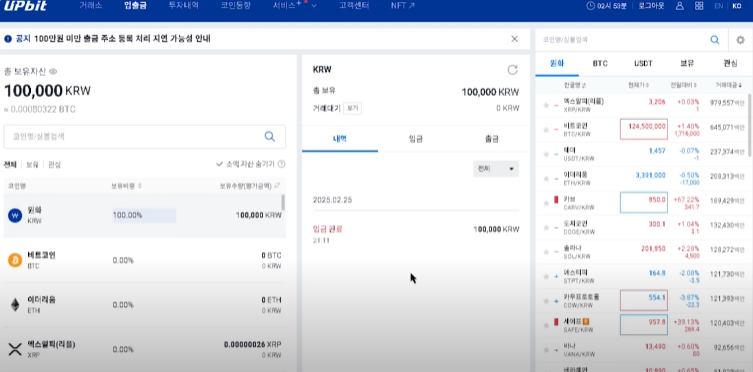Click the KRW won coin icon
The height and width of the screenshot is (372, 753).
(x=15, y=216)
